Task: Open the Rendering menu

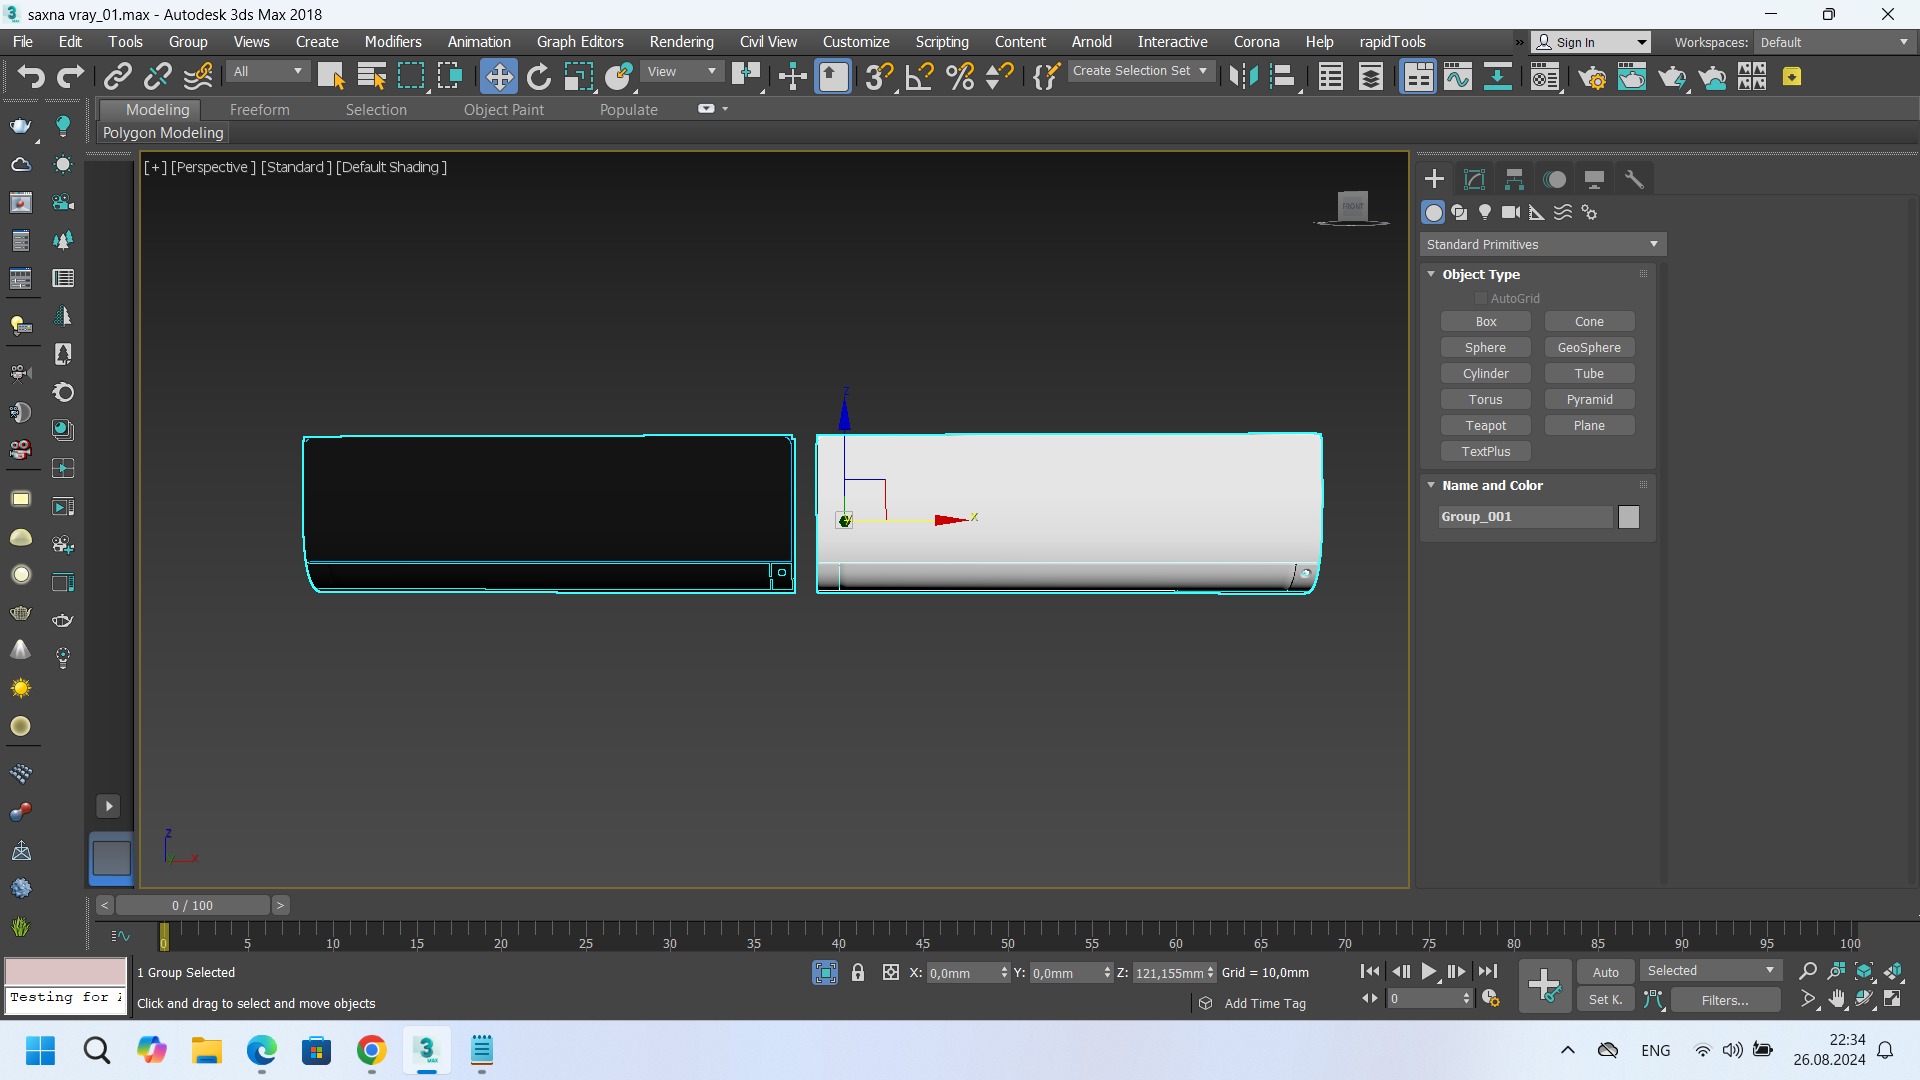Action: coord(681,42)
